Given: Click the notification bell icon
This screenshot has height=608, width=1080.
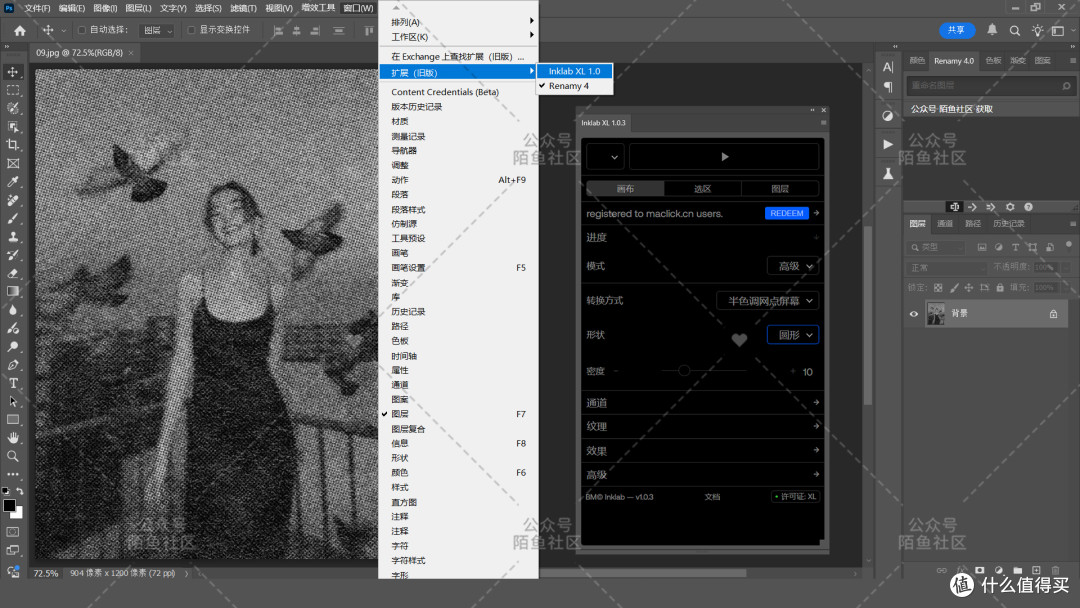Looking at the screenshot, I should pos(992,30).
